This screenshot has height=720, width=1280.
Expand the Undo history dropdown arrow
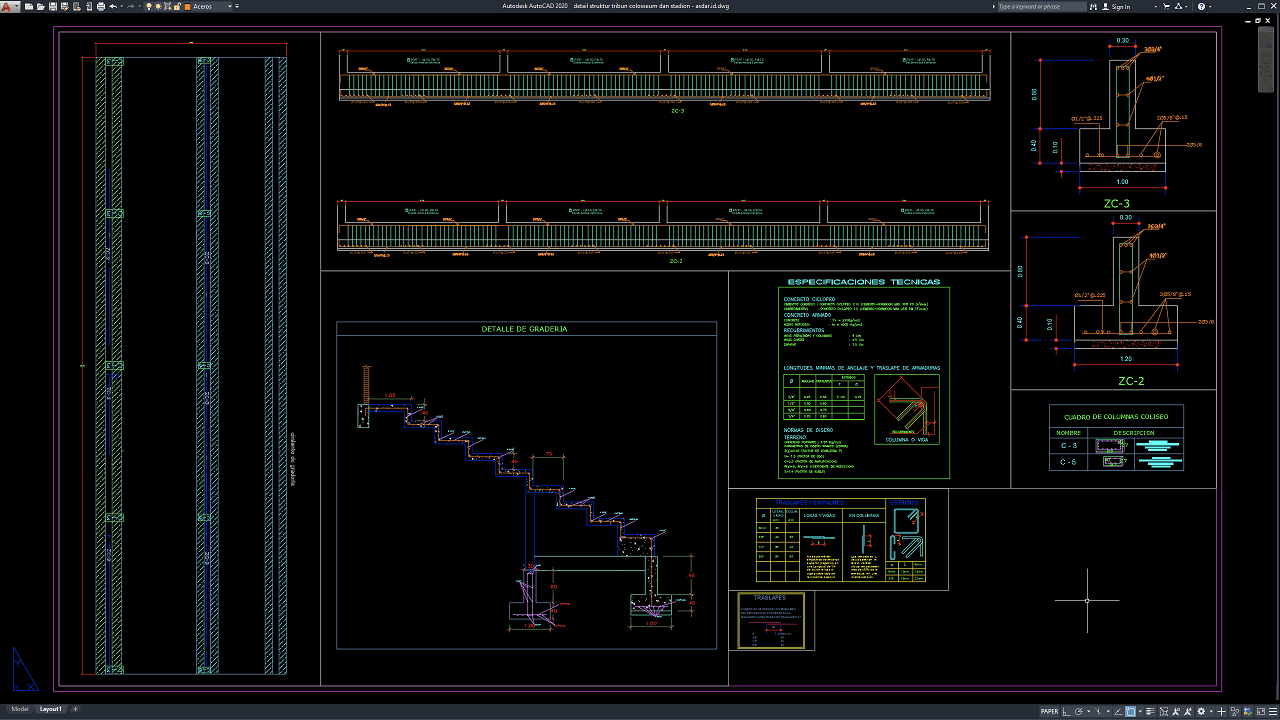click(x=122, y=6)
